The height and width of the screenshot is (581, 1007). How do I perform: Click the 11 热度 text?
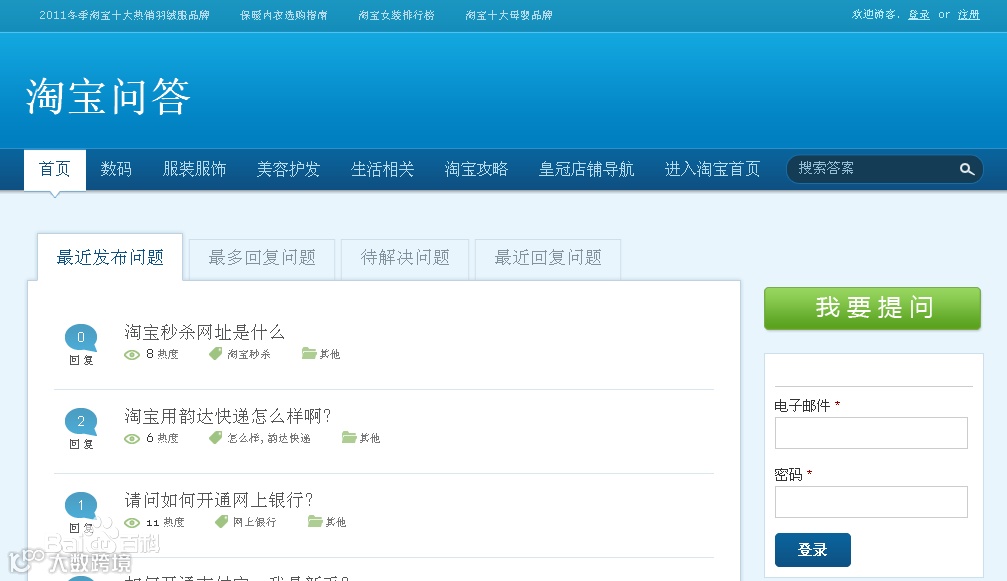coord(165,523)
